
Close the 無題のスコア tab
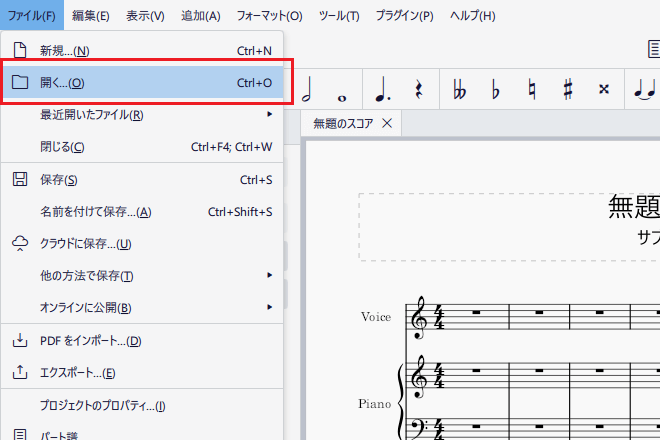click(x=387, y=123)
